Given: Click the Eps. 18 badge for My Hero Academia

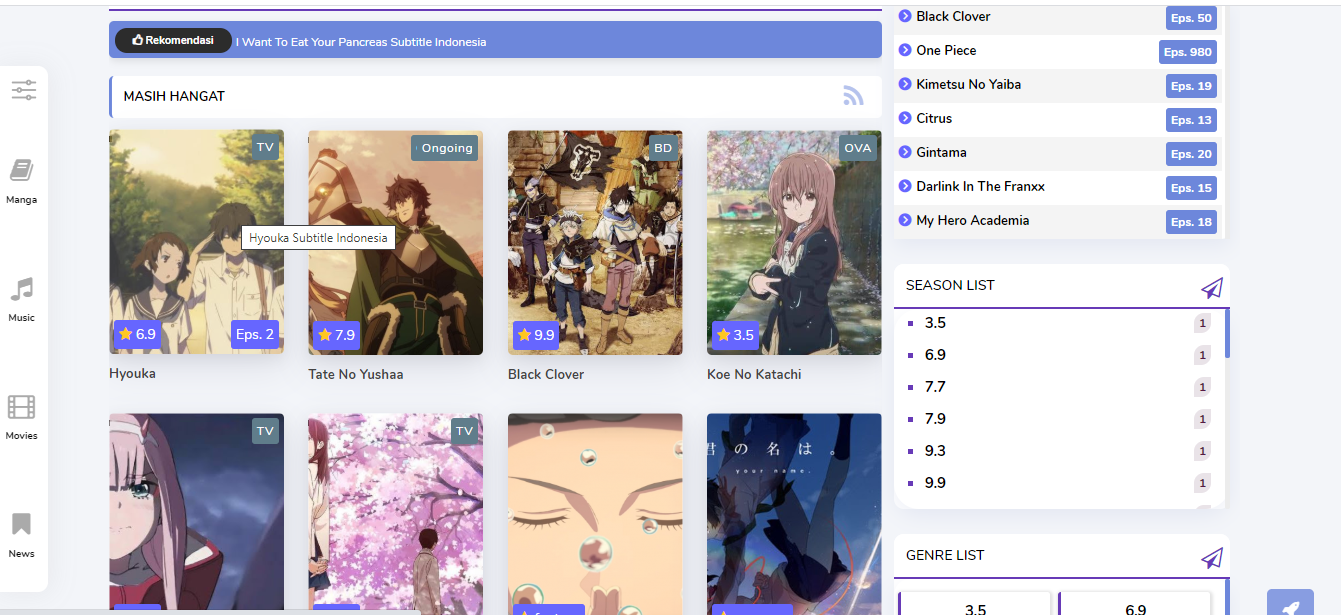Looking at the screenshot, I should (1191, 222).
